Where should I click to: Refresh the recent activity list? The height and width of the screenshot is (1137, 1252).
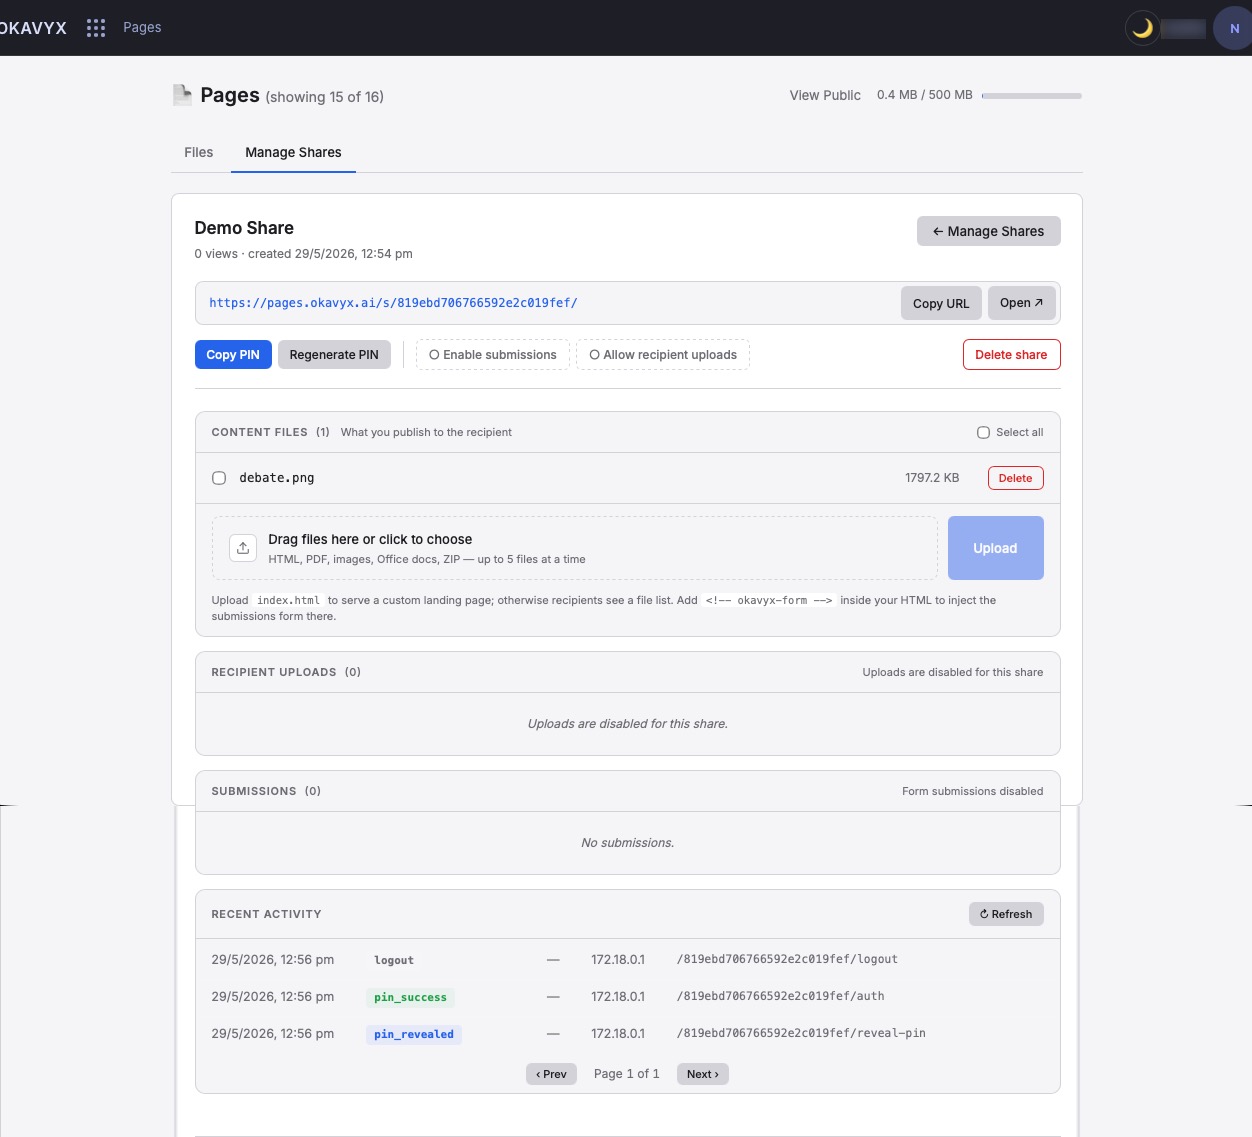pyautogui.click(x=1006, y=914)
